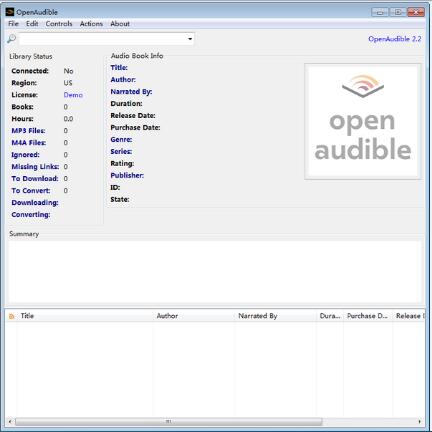Screen dimensions: 432x432
Task: Click the Summary text area
Action: [x=216, y=272]
